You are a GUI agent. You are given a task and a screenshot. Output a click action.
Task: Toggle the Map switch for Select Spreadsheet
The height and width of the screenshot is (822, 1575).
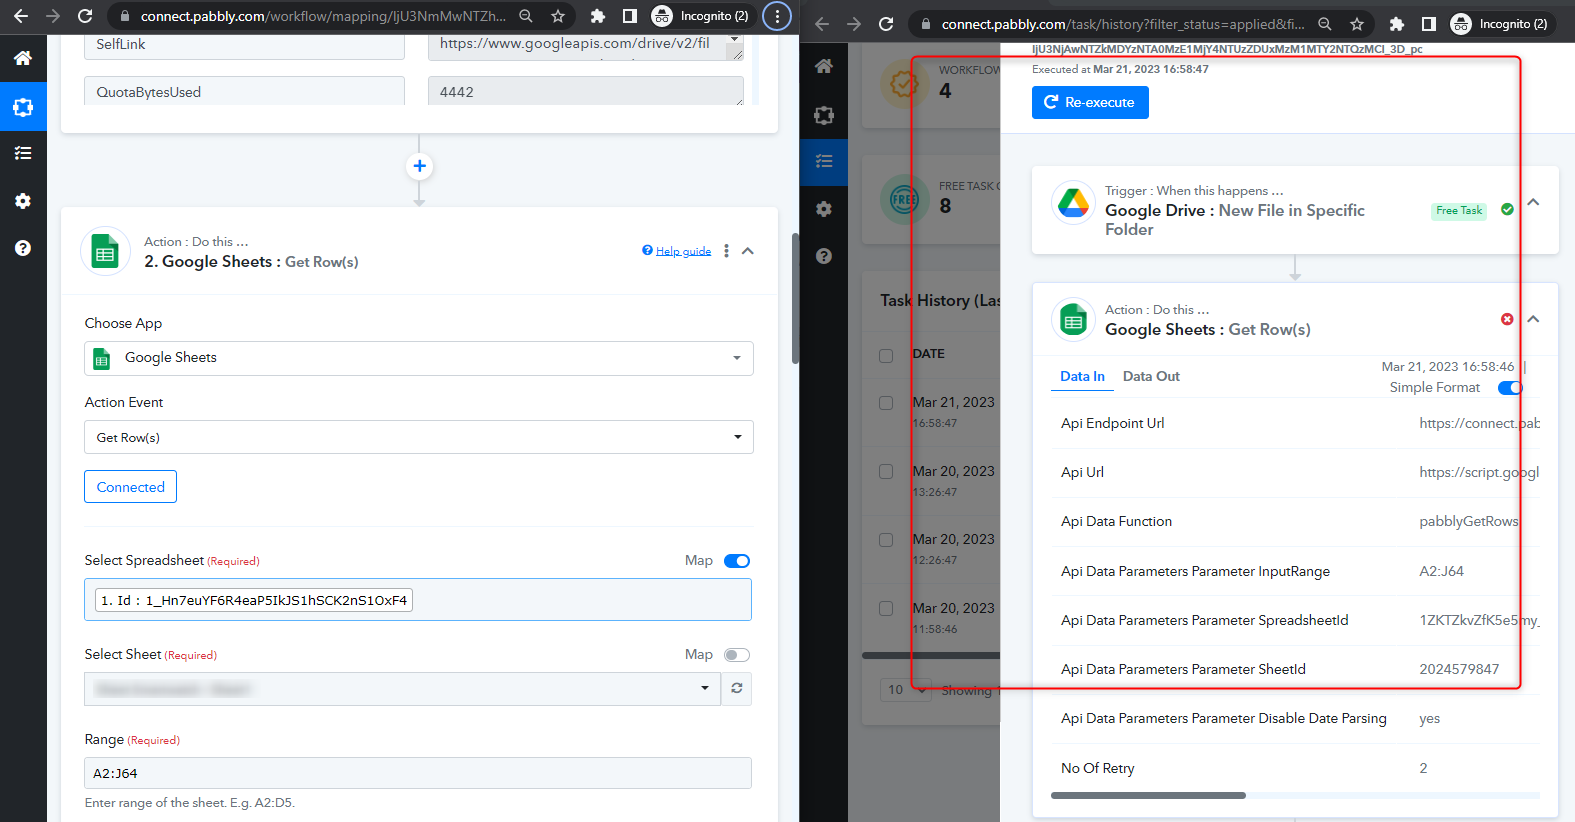737,561
